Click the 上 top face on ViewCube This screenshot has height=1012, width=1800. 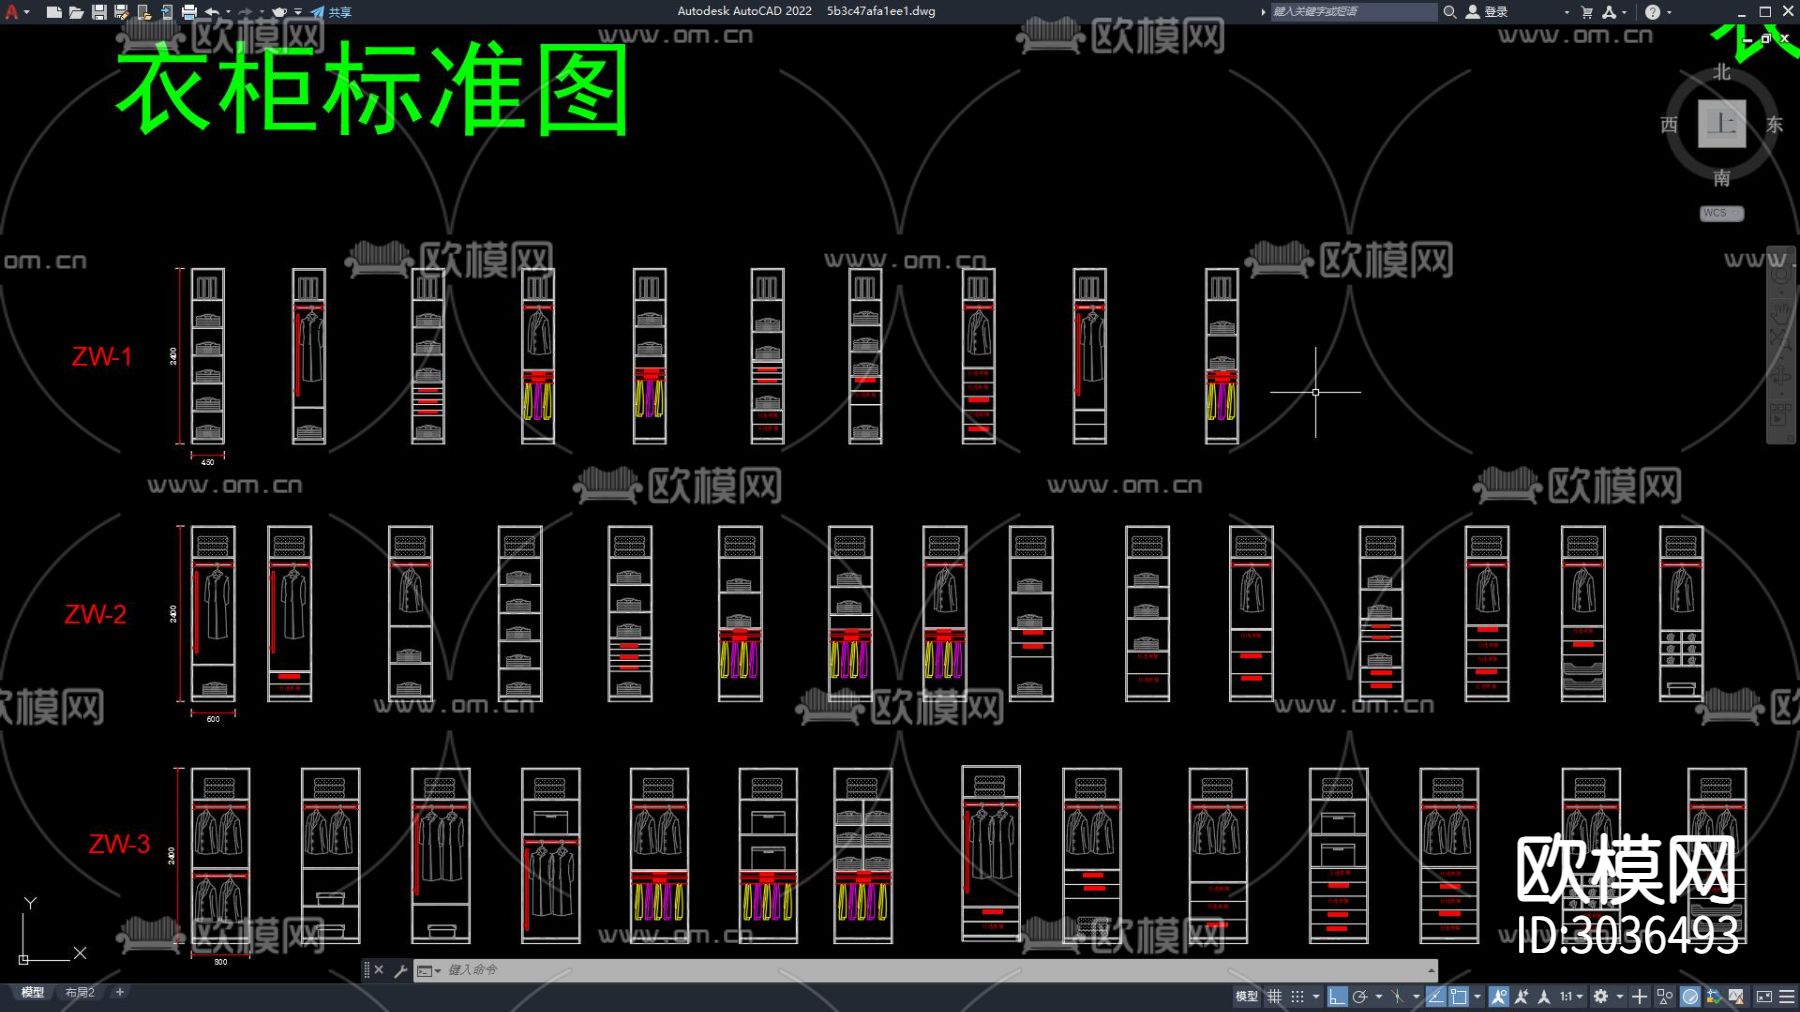pos(1721,124)
